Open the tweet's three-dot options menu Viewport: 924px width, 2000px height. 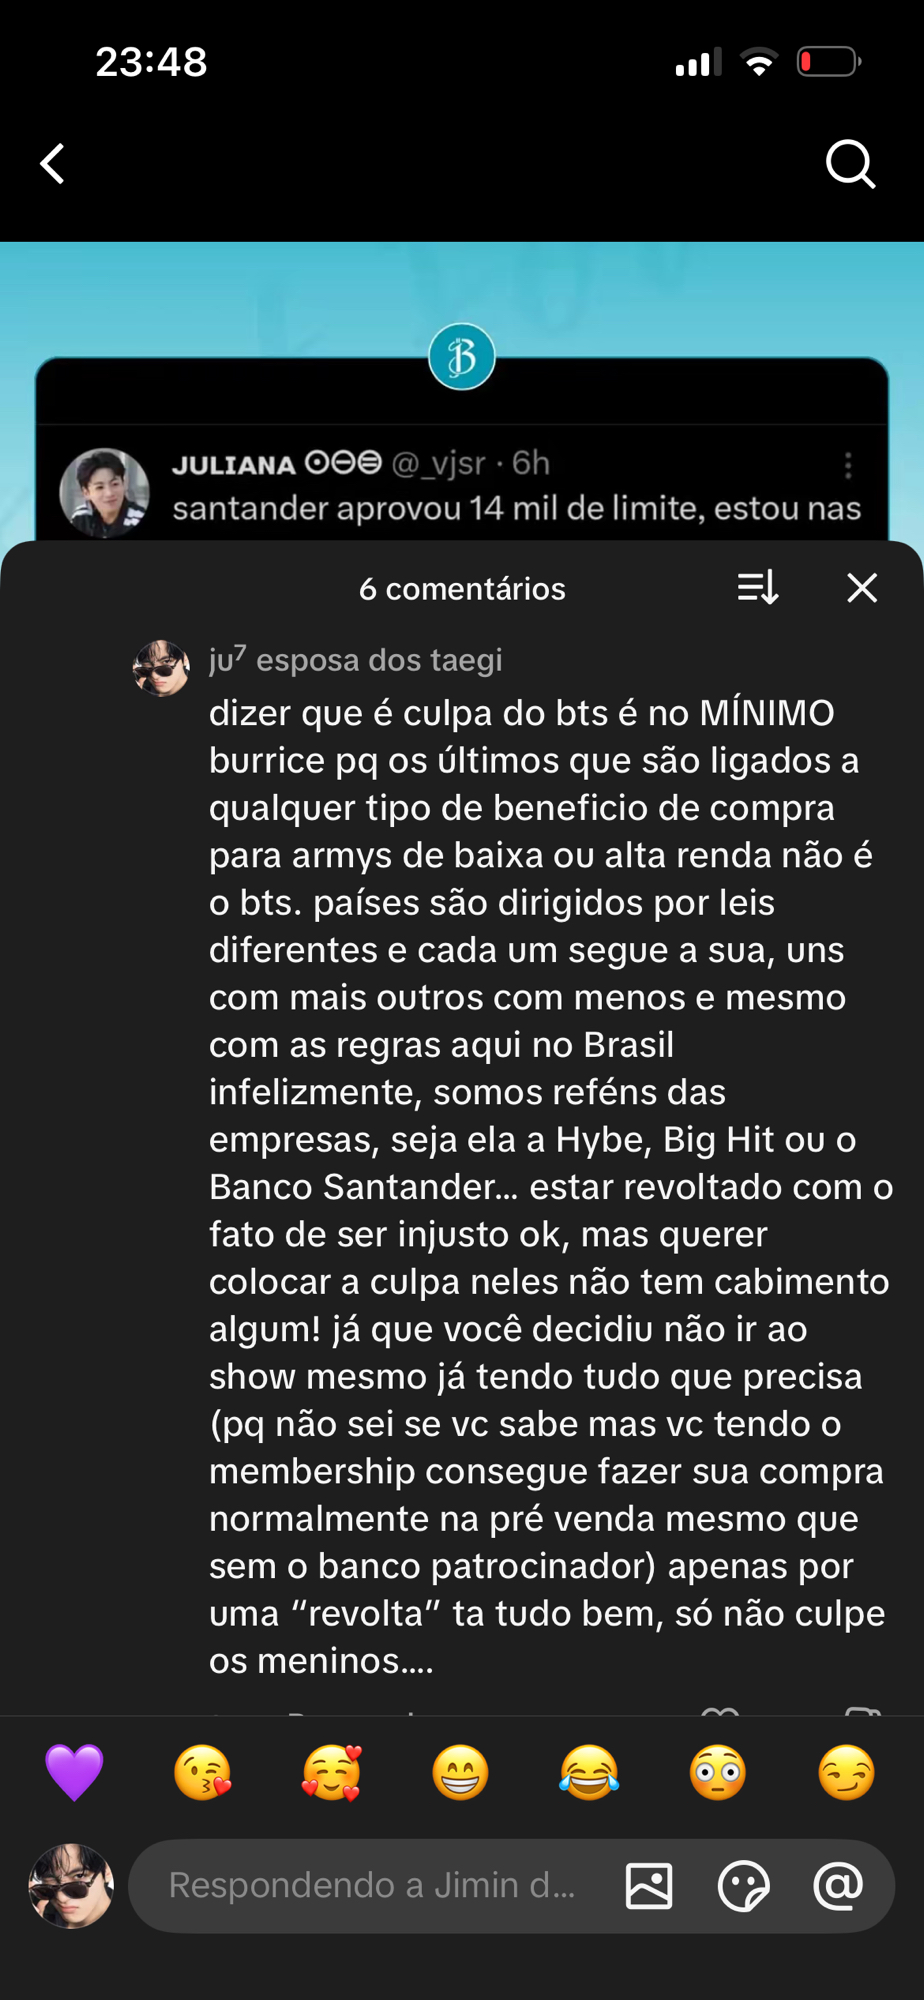(x=848, y=465)
